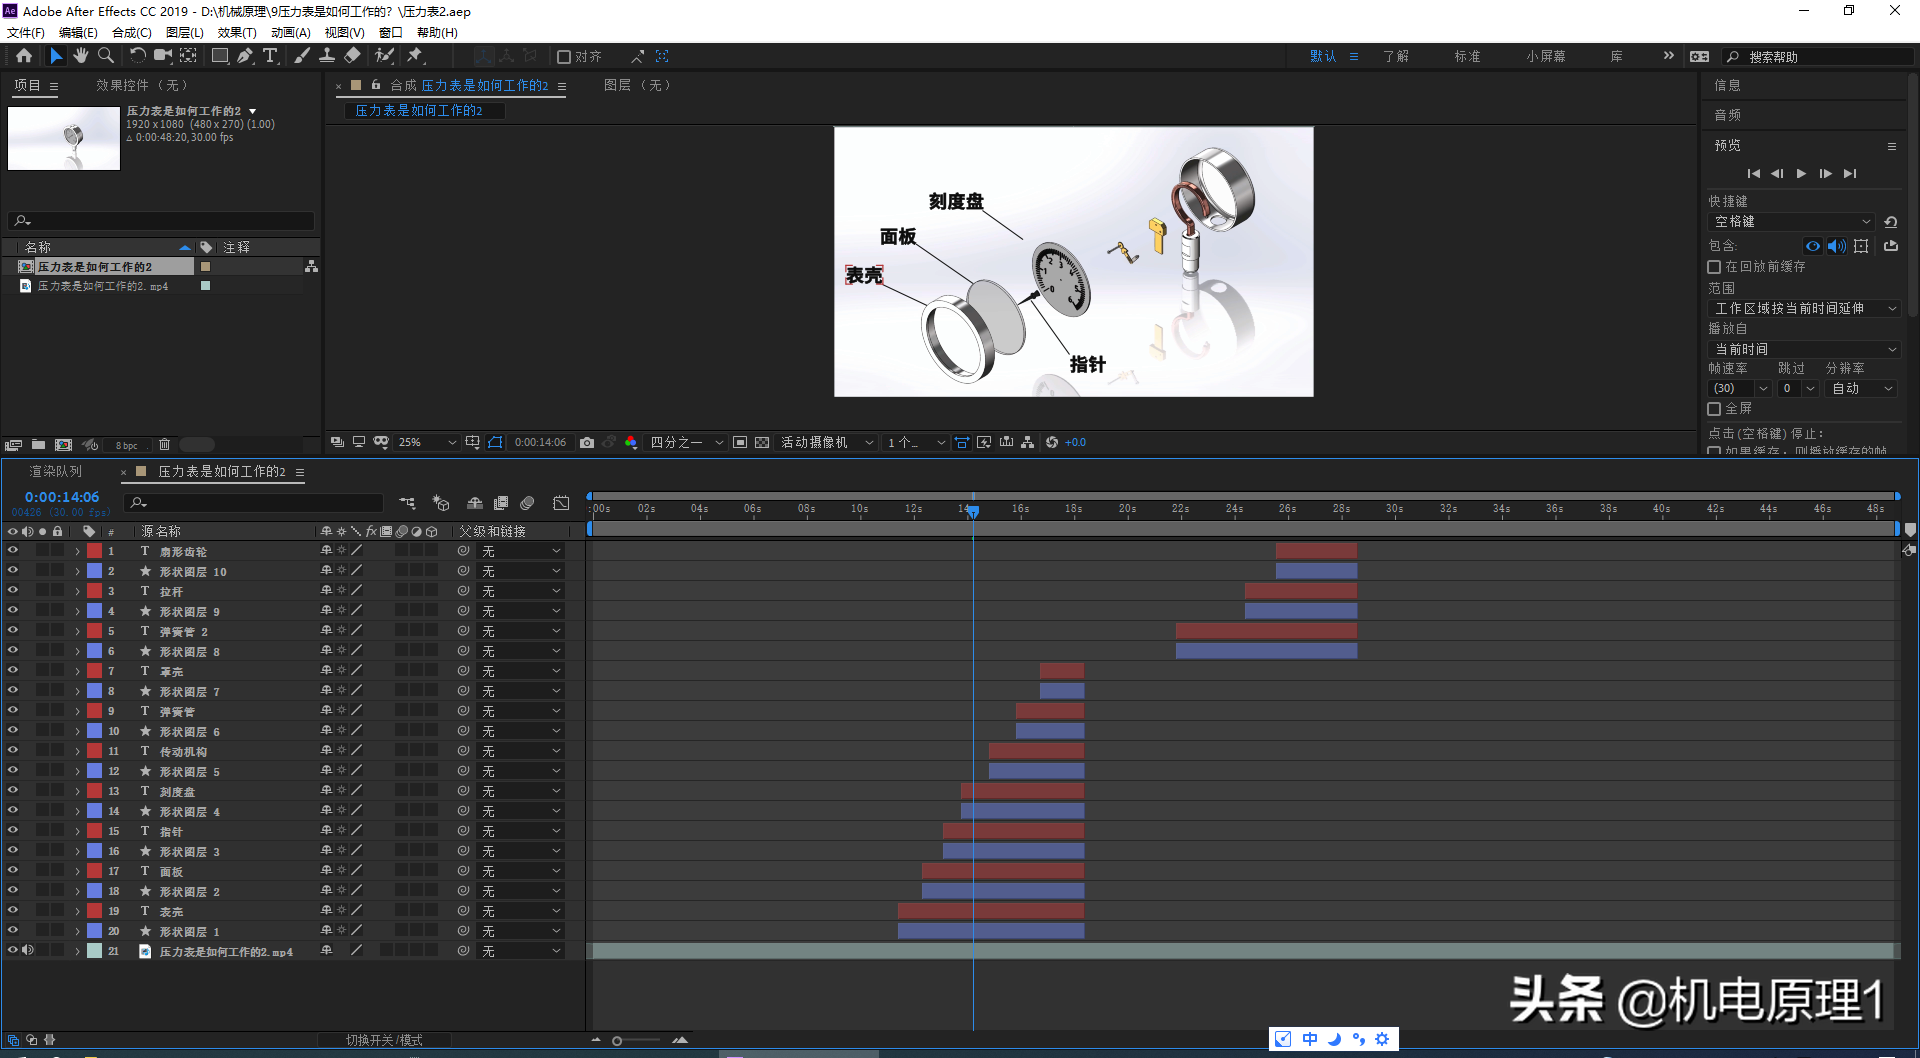The height and width of the screenshot is (1058, 1920).
Task: Select the Puppet Pin tool
Action: coord(415,56)
